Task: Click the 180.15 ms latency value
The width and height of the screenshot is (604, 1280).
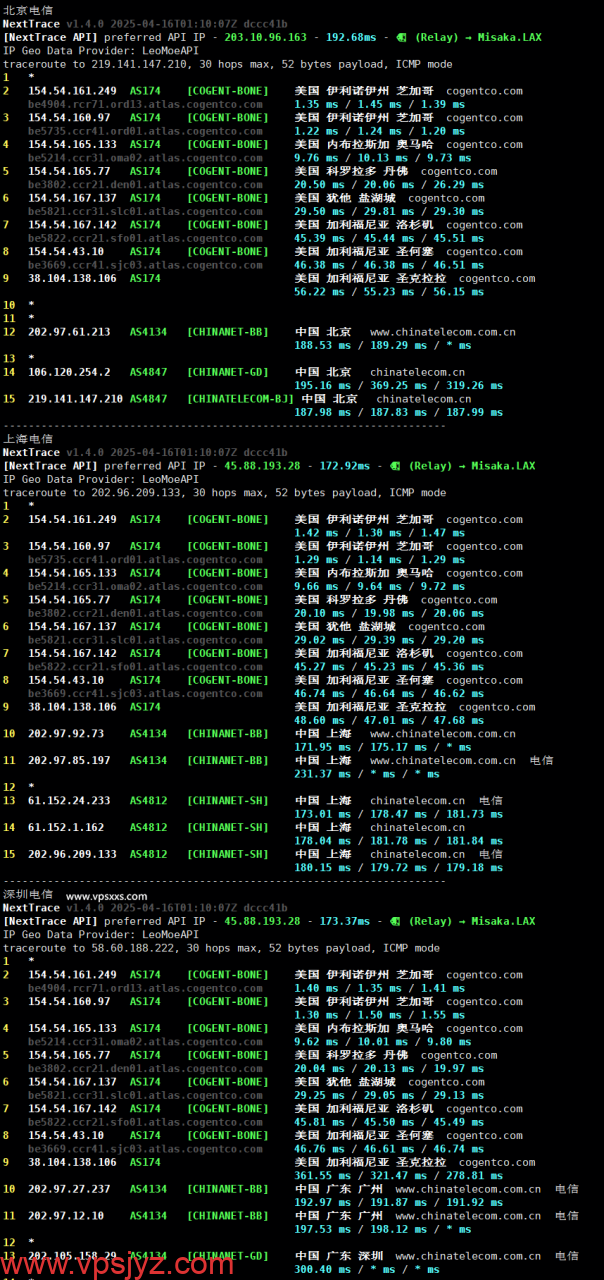Action: click(322, 868)
